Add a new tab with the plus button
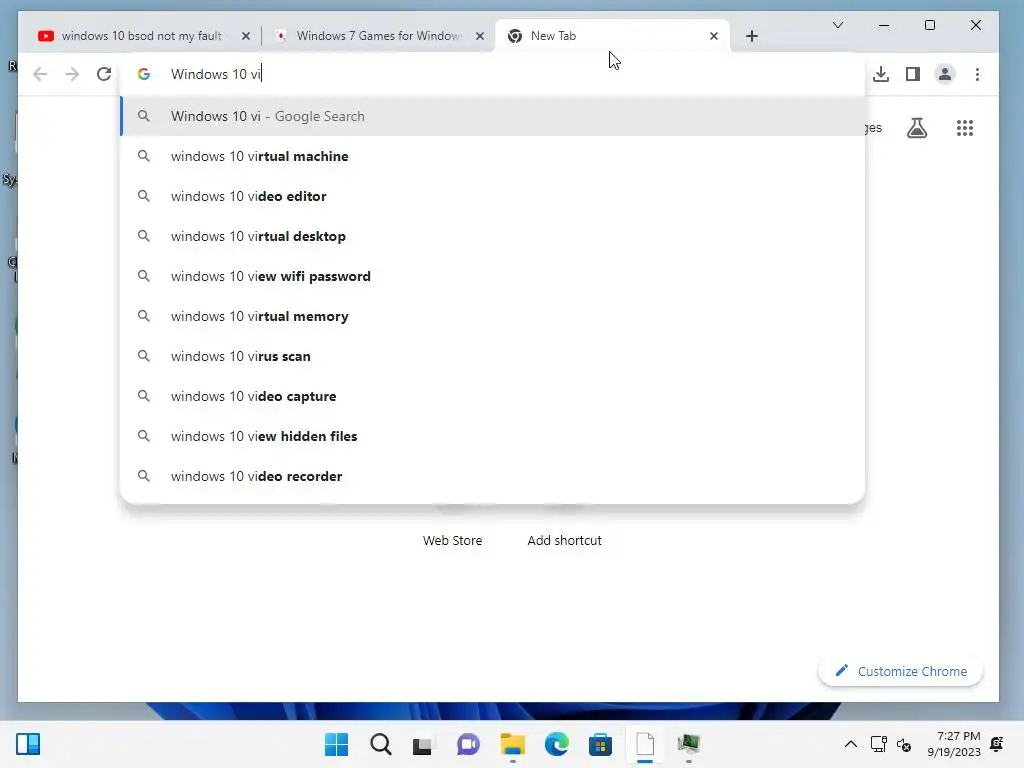The image size is (1024, 768). point(752,36)
